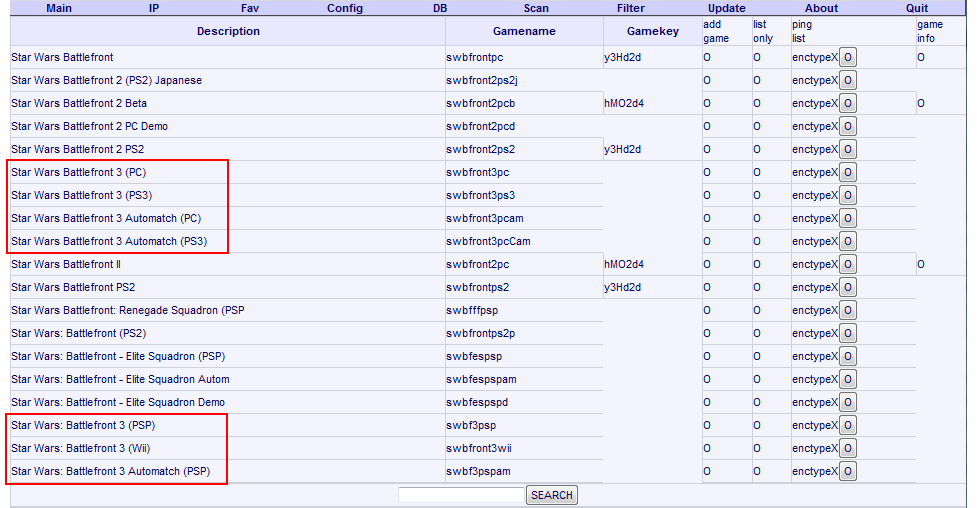Click O ping button for Renegade Squadron row

[847, 310]
